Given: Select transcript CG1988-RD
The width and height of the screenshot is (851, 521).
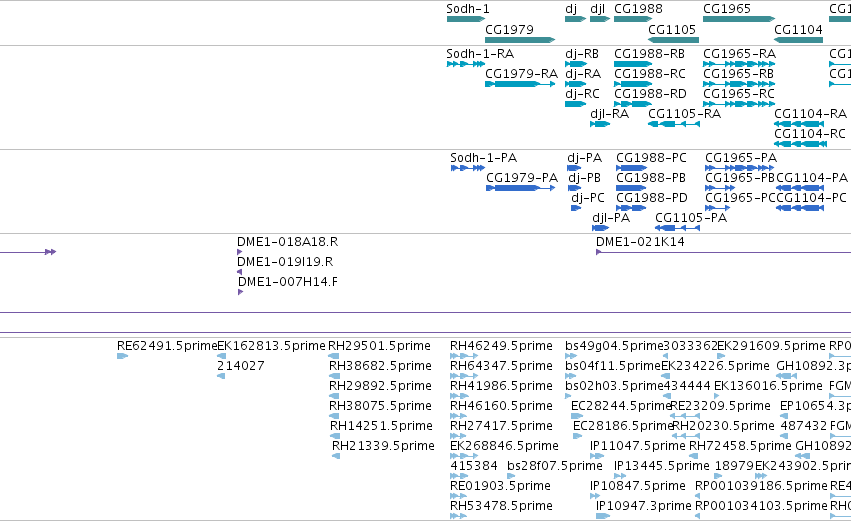Looking at the screenshot, I should 633,104.
